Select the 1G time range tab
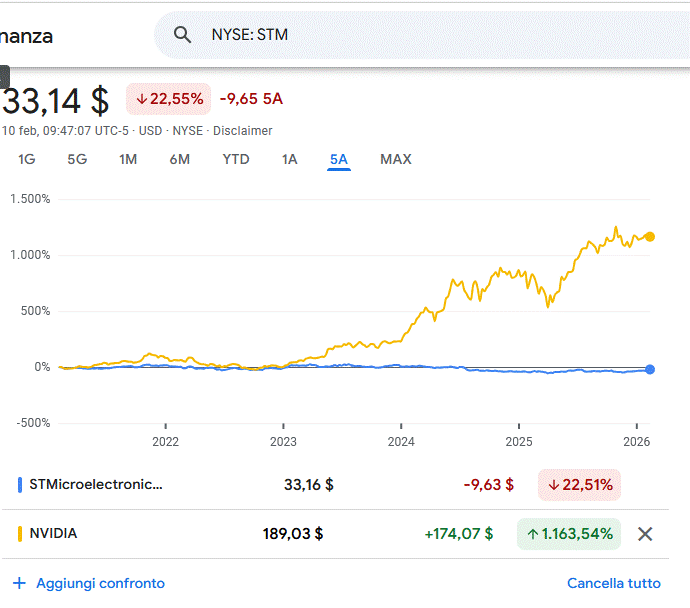Viewport: 690px width, 608px height. [x=27, y=159]
